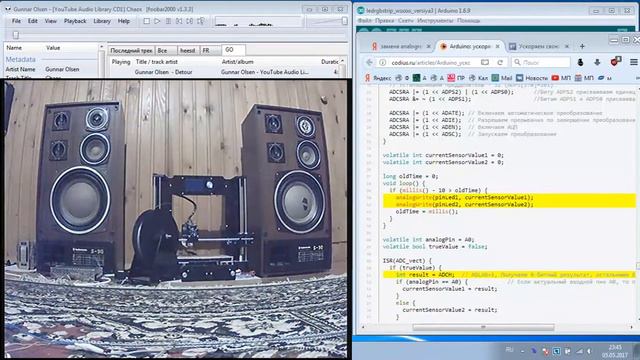Viewport: 640px width, 360px height.
Task: Click the browser Reload button
Action: click(500, 62)
